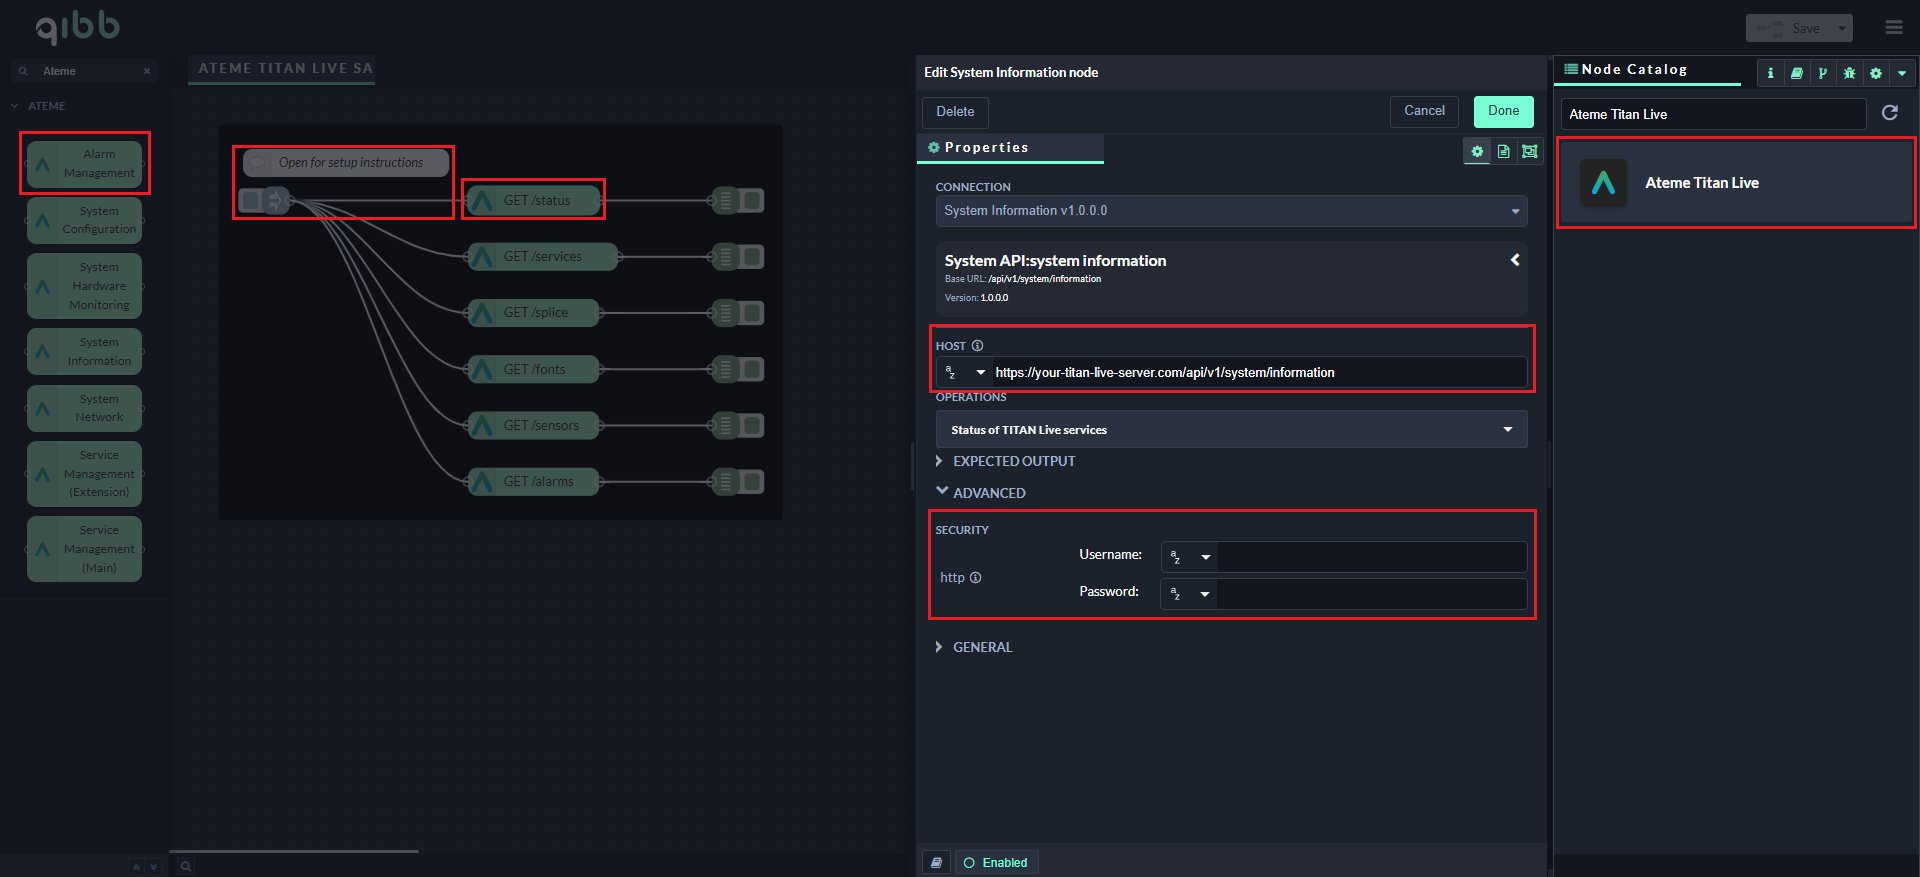This screenshot has width=1920, height=877.
Task: Open the Connection dropdown for System Information
Action: [1230, 211]
